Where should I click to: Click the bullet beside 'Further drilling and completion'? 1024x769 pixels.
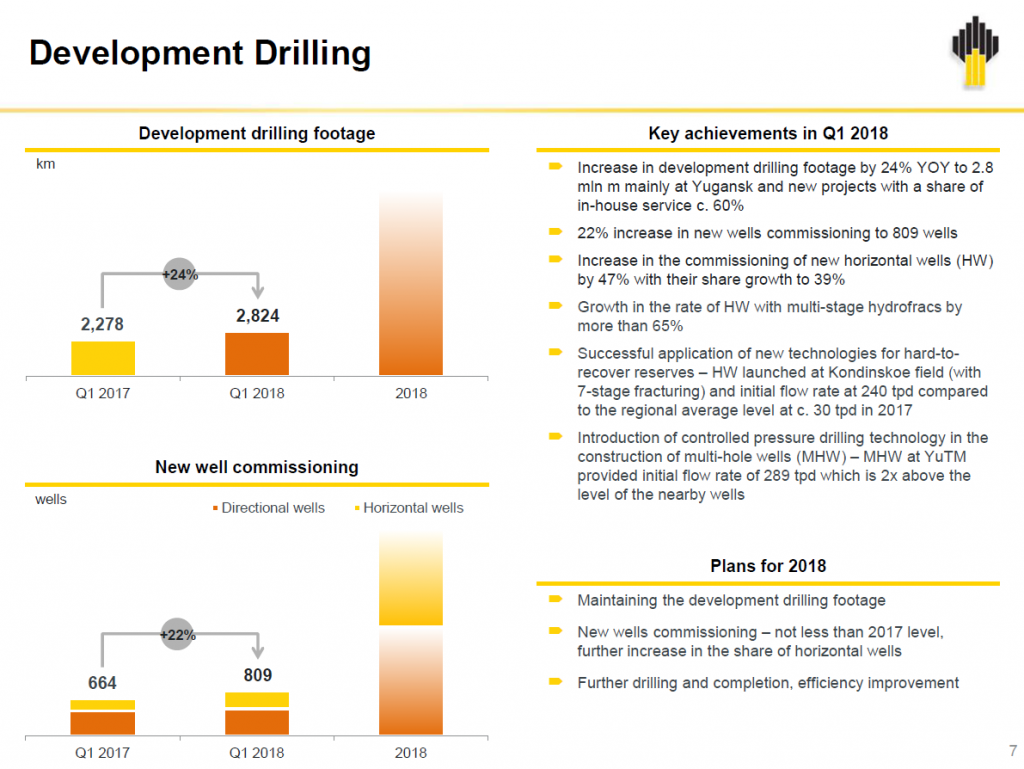tap(554, 682)
